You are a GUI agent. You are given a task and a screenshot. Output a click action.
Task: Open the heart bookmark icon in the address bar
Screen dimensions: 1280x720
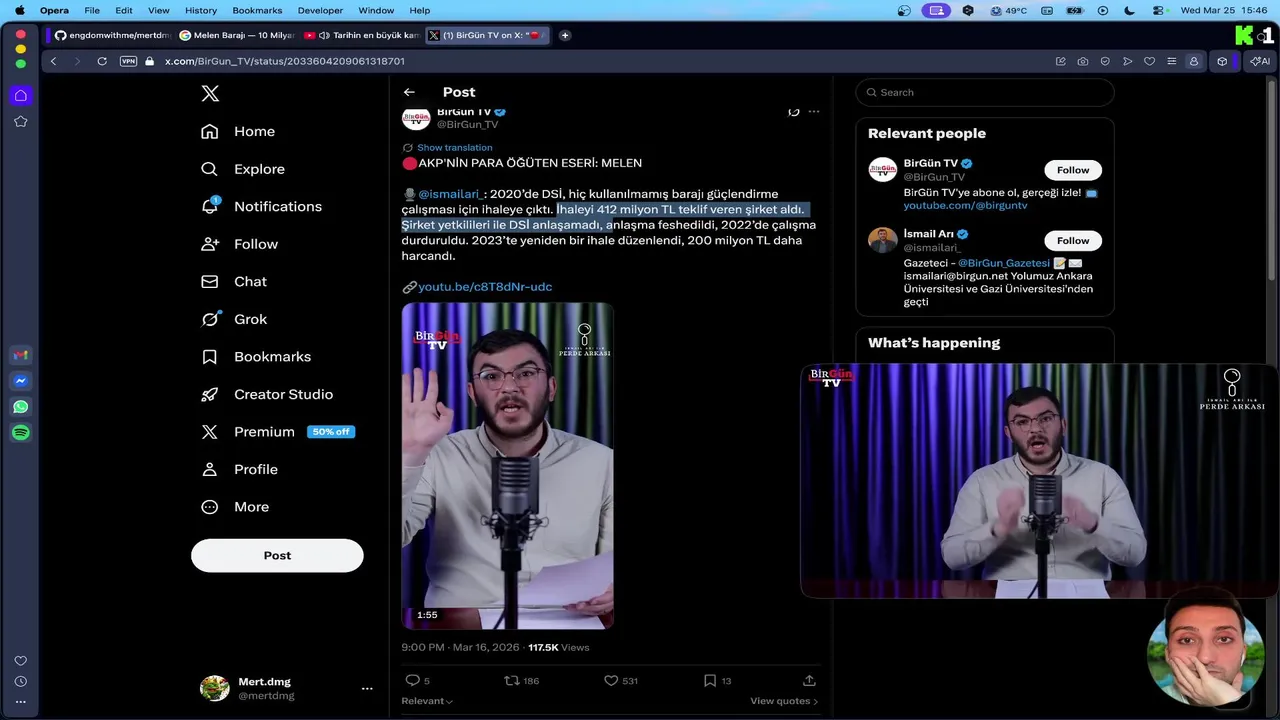1149,61
